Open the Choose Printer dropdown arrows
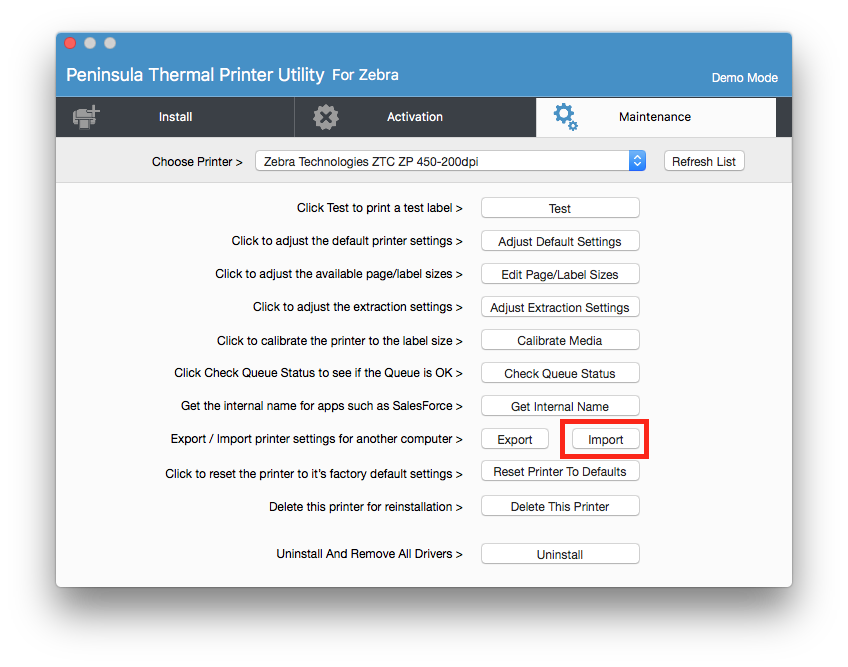The width and height of the screenshot is (848, 667). coord(637,161)
